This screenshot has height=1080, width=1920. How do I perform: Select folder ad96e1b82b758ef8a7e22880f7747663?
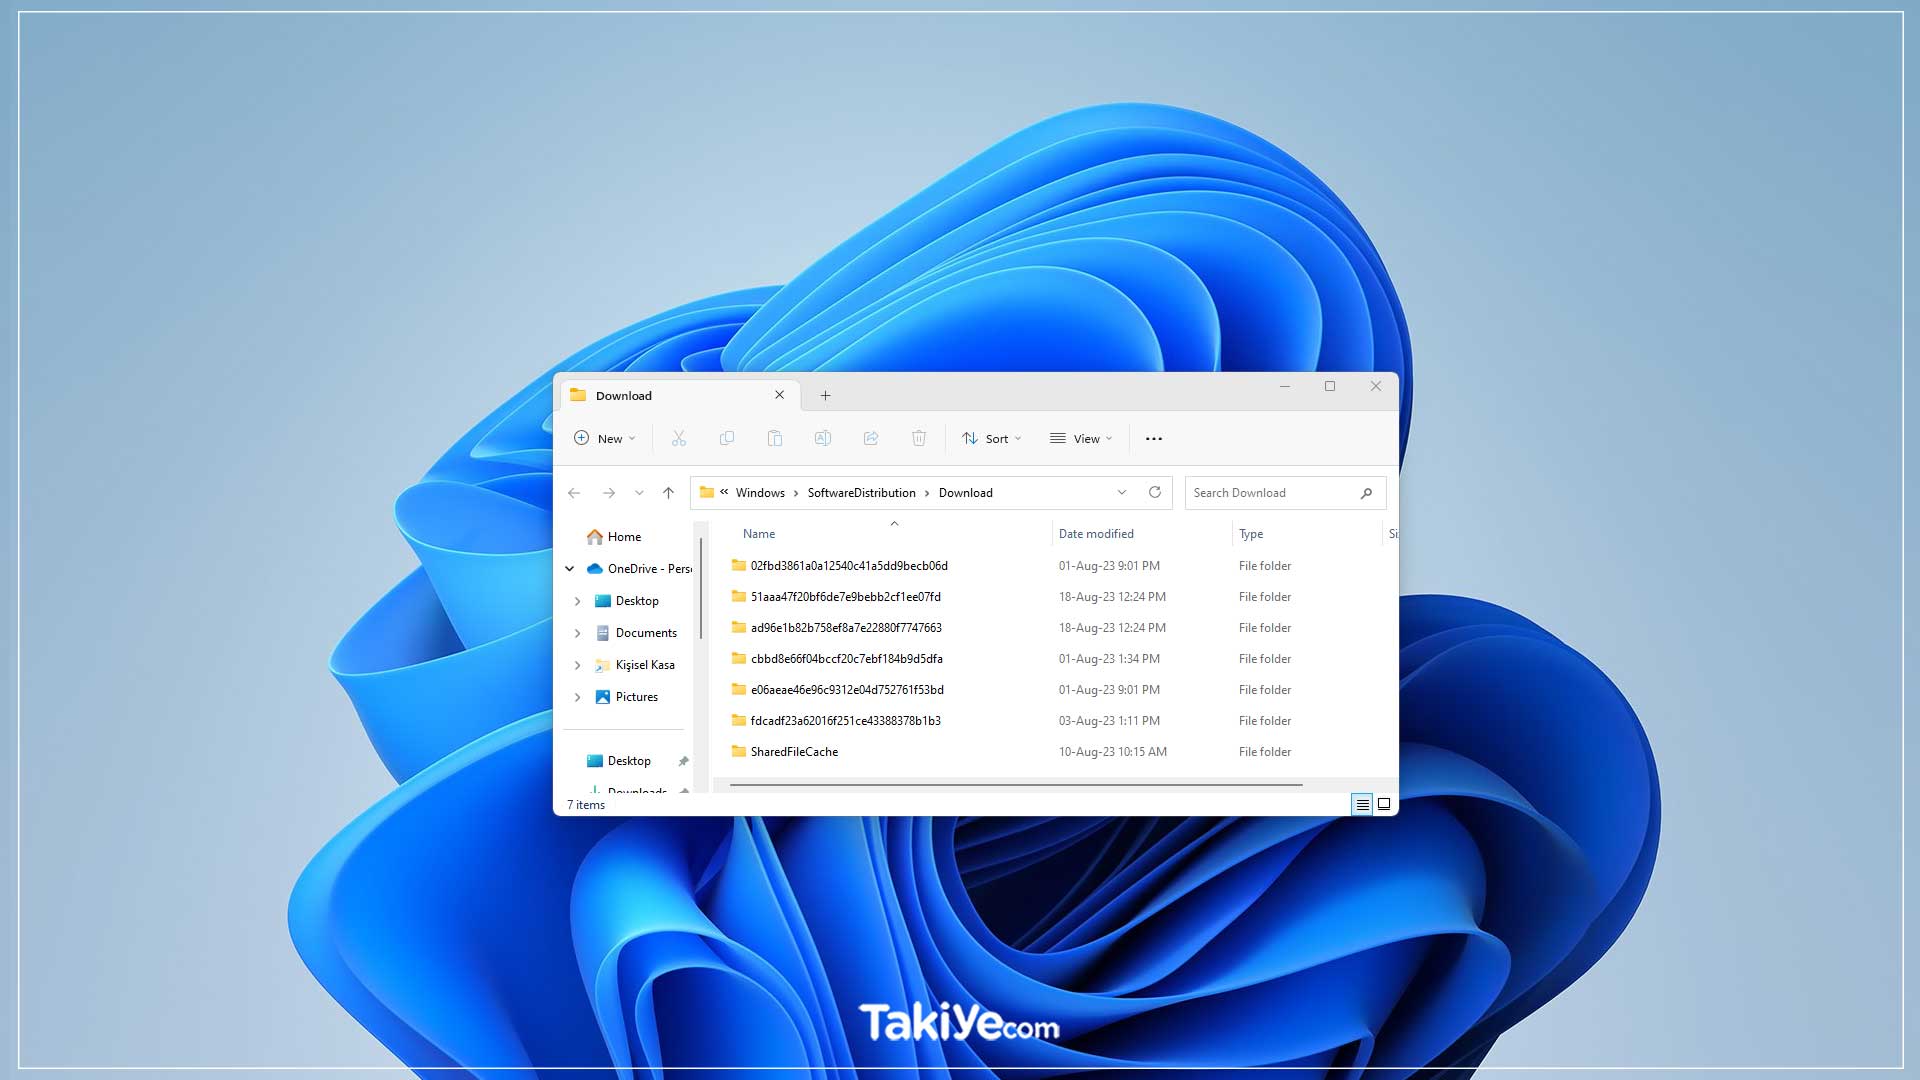846,628
